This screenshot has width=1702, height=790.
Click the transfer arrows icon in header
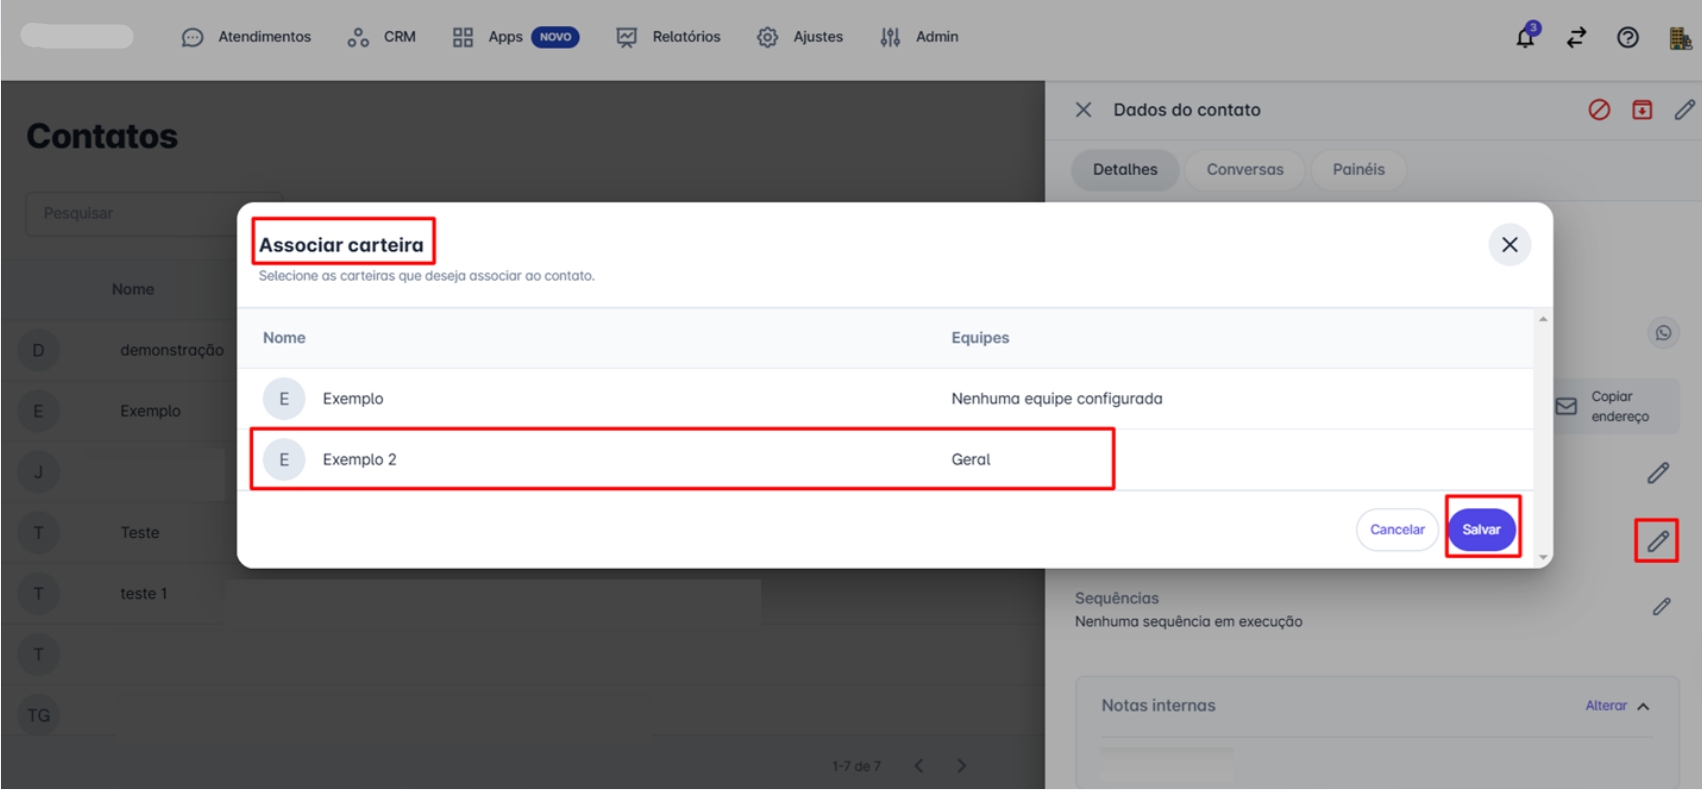tap(1576, 38)
